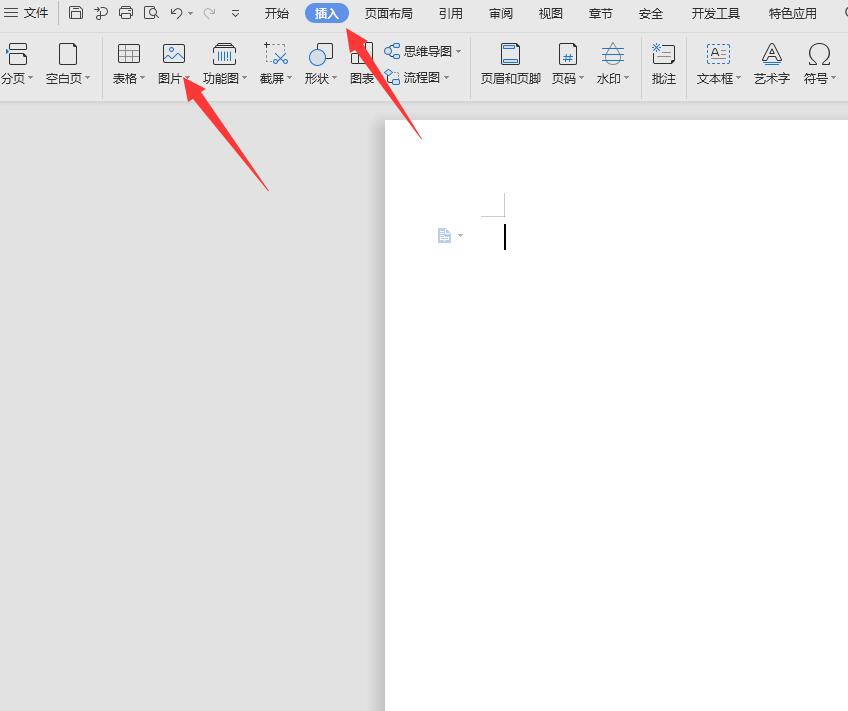Expand the 思维导图 dropdown arrow
Image resolution: width=848 pixels, height=711 pixels.
(458, 51)
